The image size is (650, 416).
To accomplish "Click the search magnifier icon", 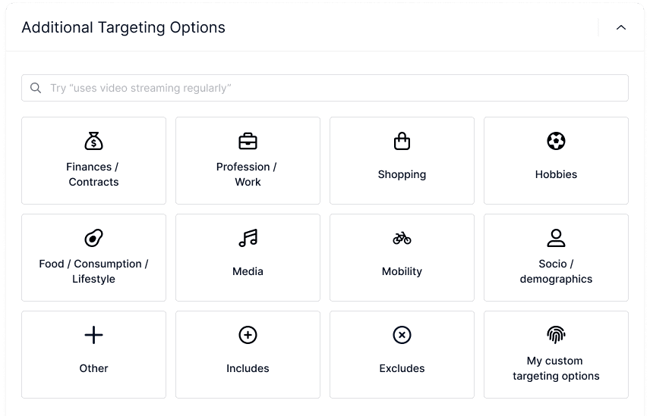I will tap(36, 88).
